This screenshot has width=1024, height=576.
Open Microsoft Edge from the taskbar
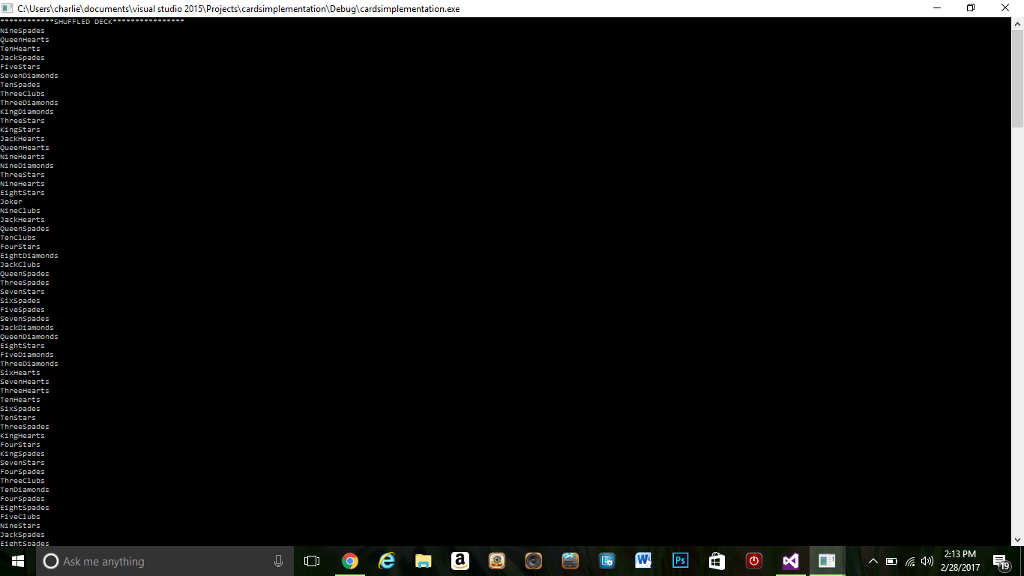386,561
